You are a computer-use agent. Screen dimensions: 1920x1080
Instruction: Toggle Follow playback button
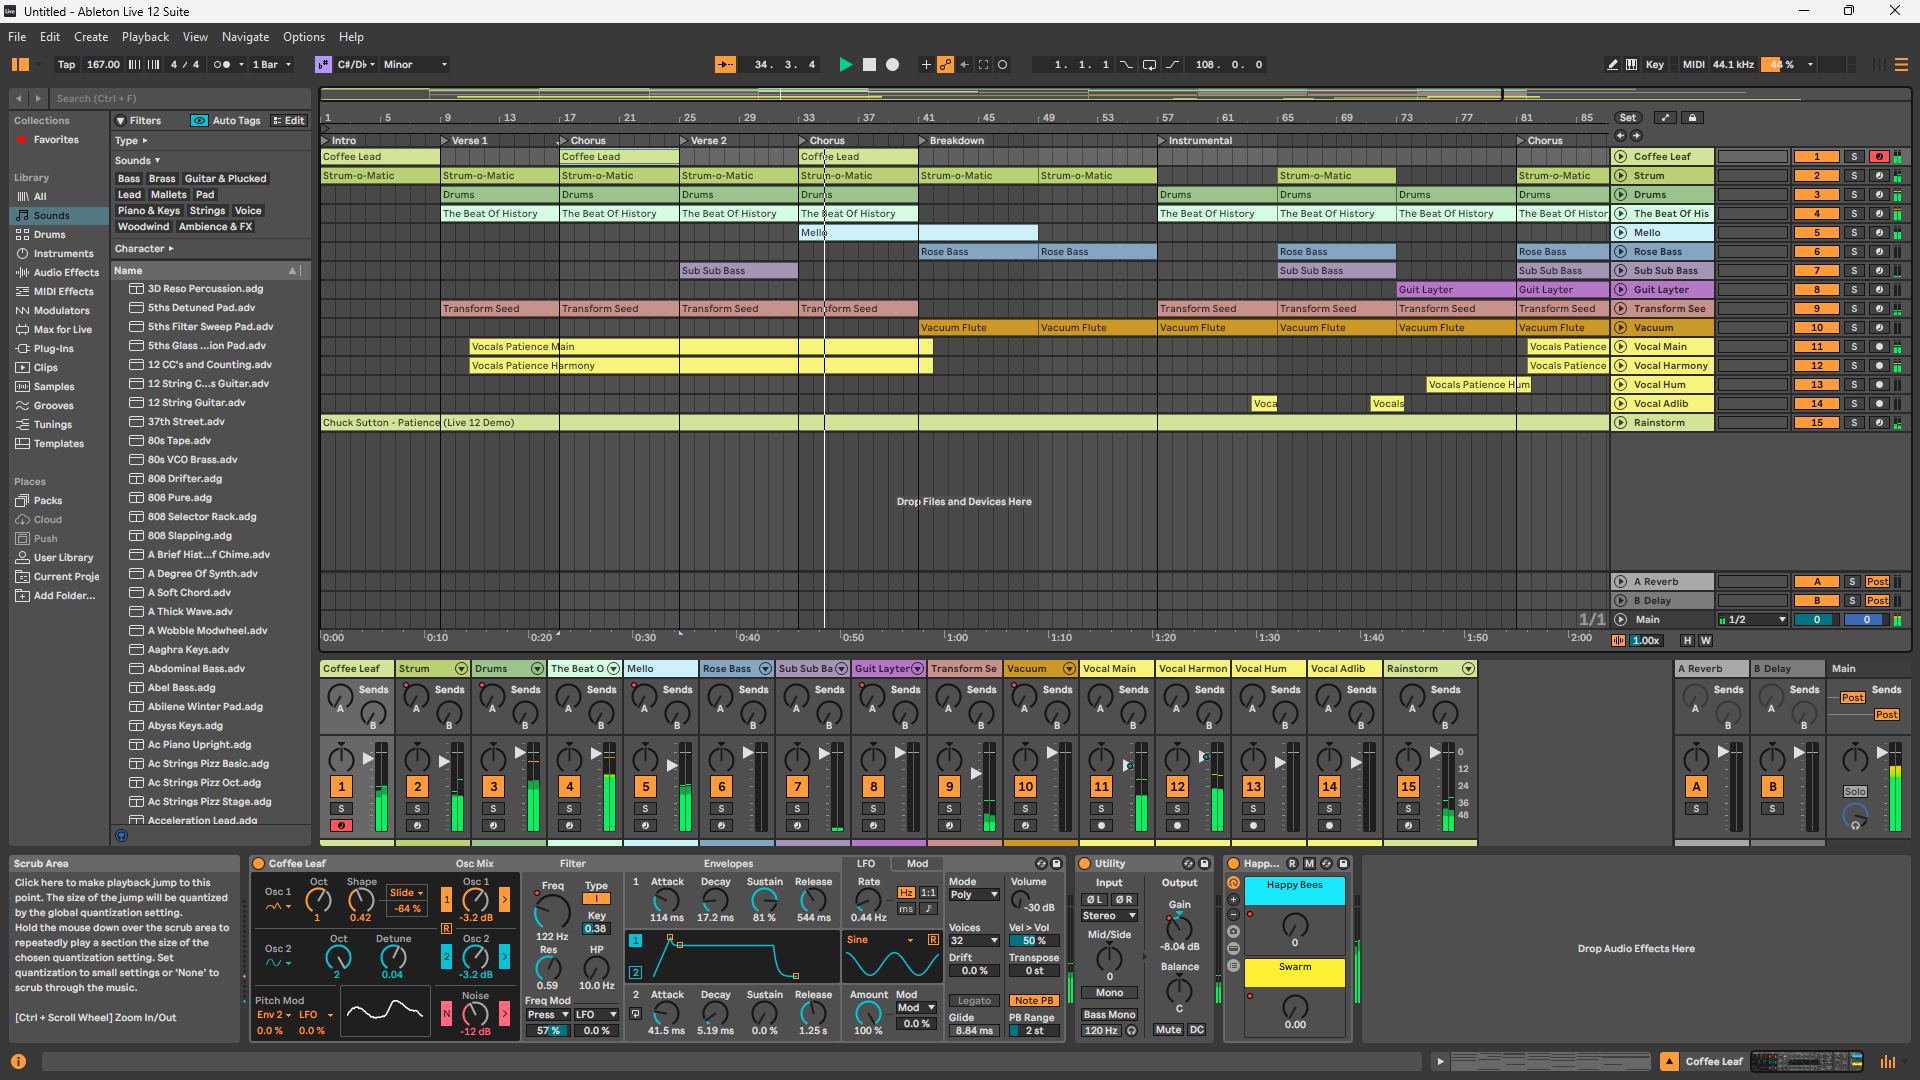[726, 65]
